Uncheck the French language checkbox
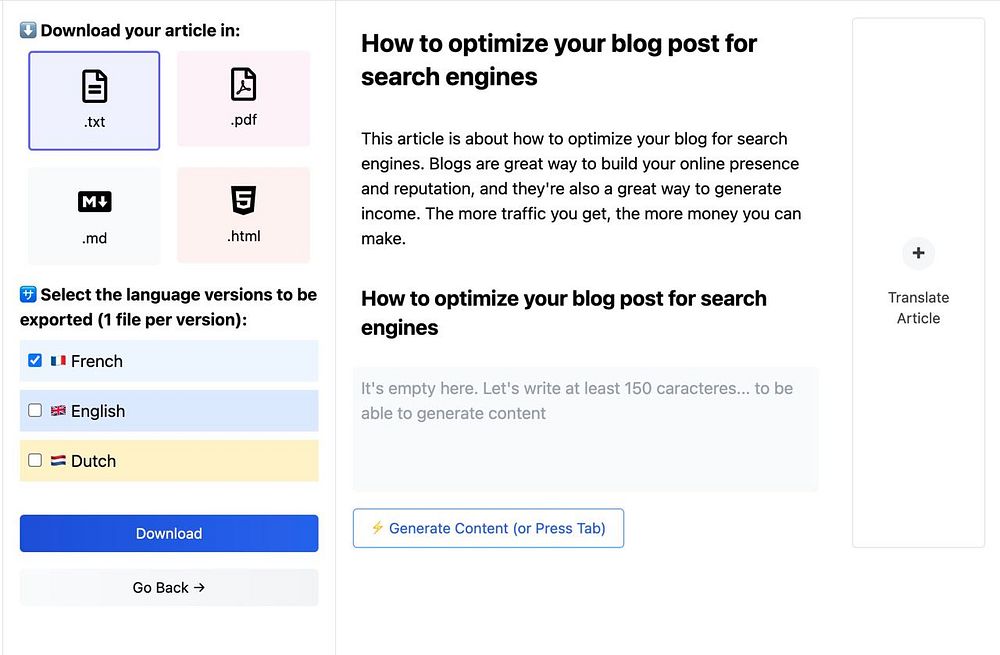Image resolution: width=1000 pixels, height=655 pixels. pyautogui.click(x=35, y=360)
